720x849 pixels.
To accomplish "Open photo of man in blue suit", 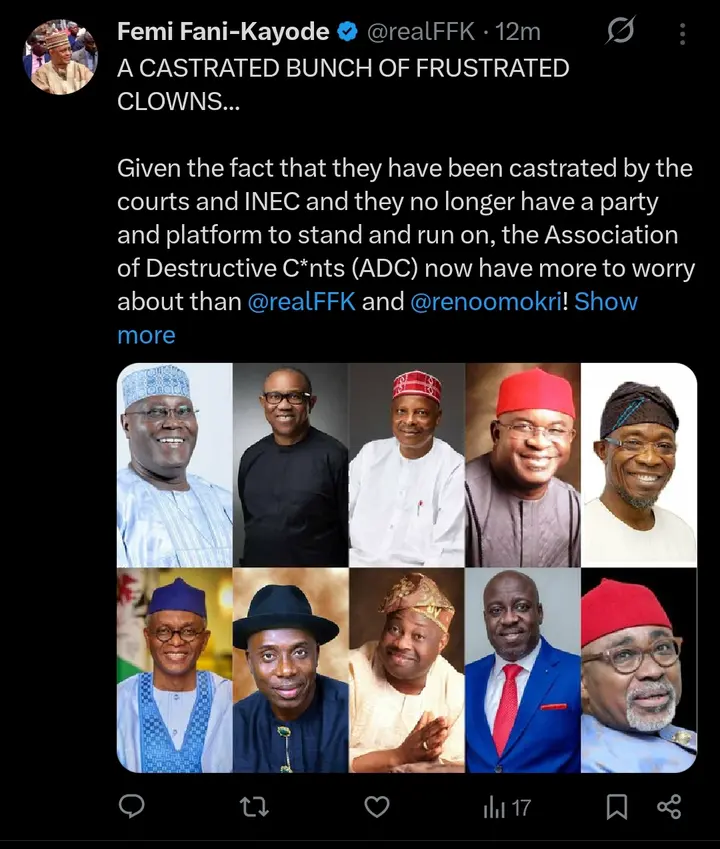I will [x=523, y=671].
